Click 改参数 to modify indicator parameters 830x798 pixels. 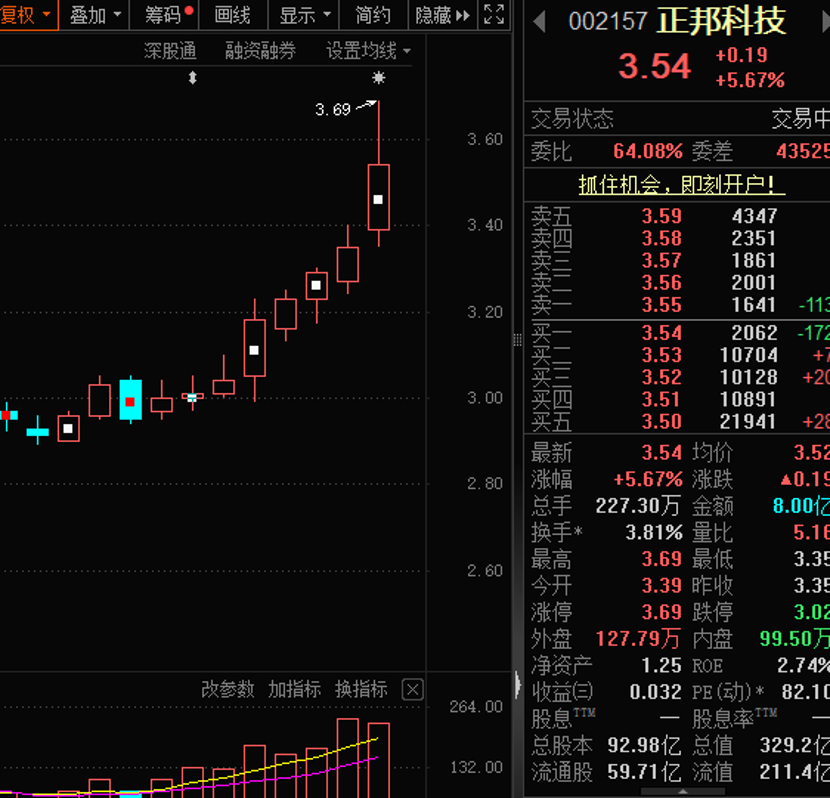228,689
